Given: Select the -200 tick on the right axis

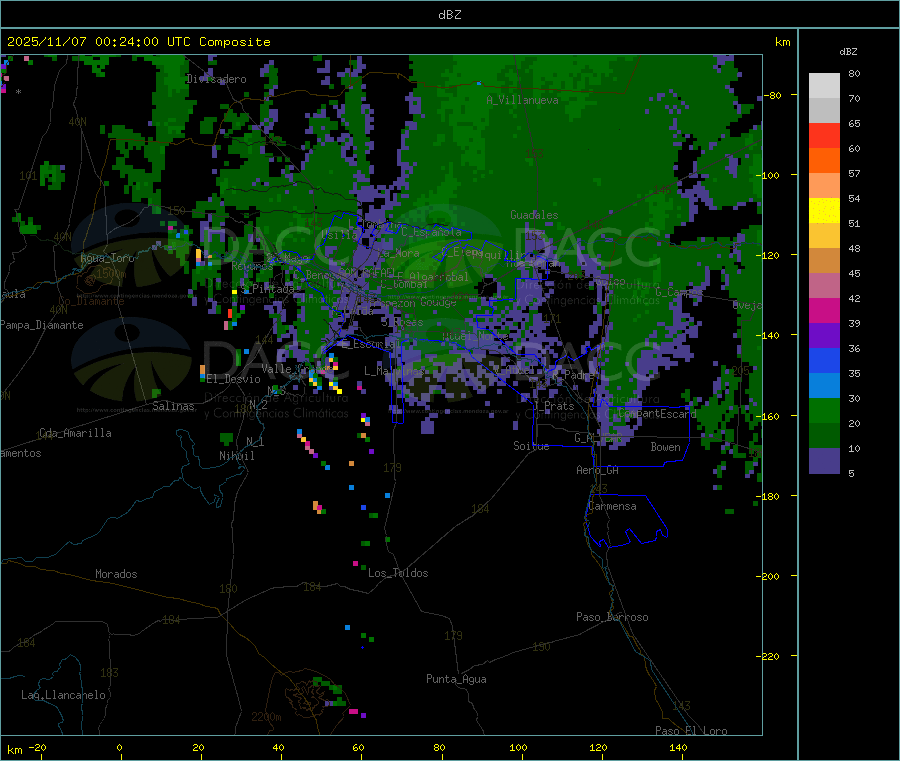Looking at the screenshot, I should pyautogui.click(x=769, y=576).
